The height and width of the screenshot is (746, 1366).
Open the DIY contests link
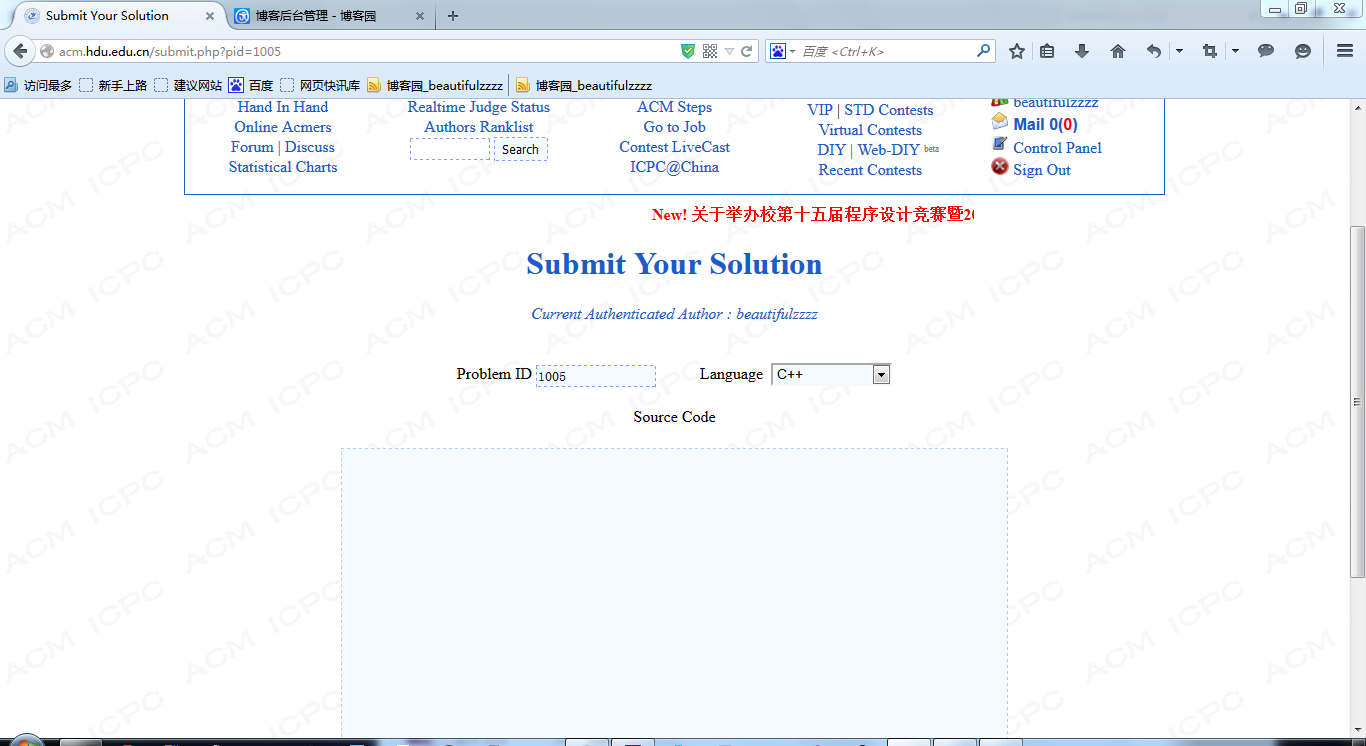[x=832, y=150]
